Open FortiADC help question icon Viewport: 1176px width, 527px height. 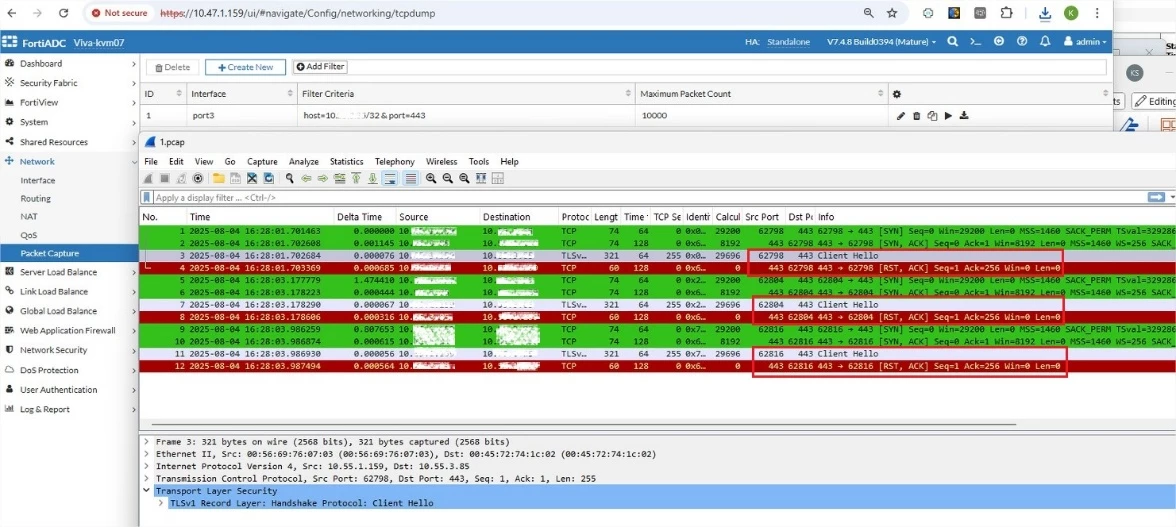point(1022,42)
